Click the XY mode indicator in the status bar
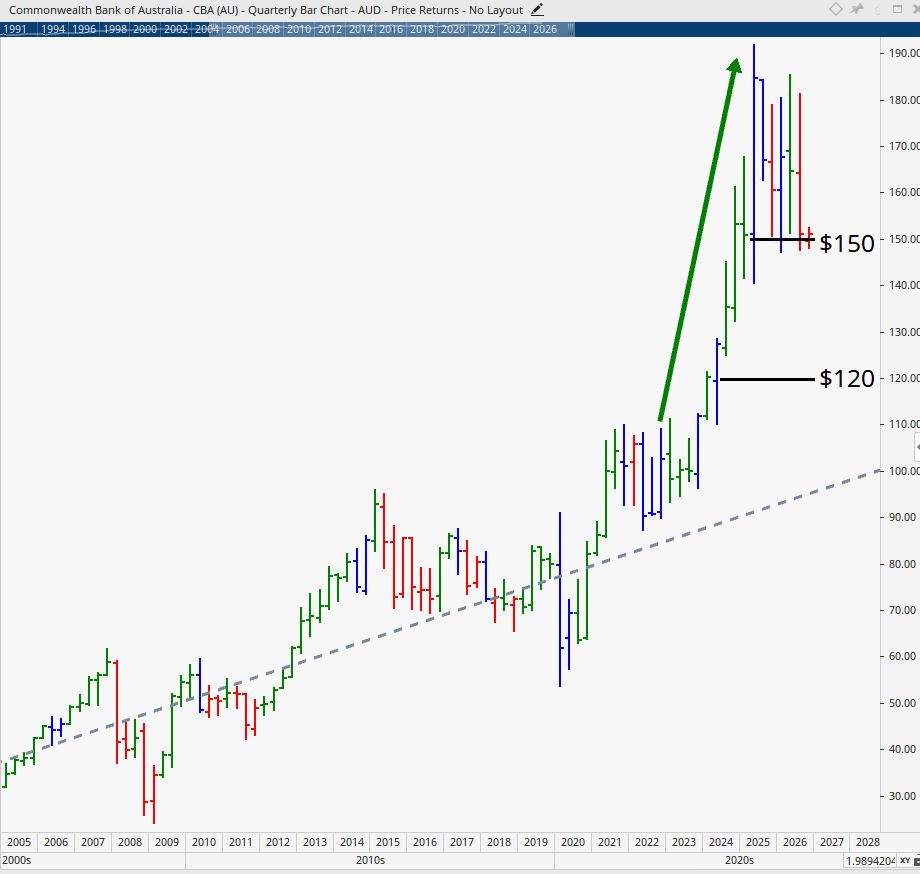920x874 pixels. tap(905, 861)
